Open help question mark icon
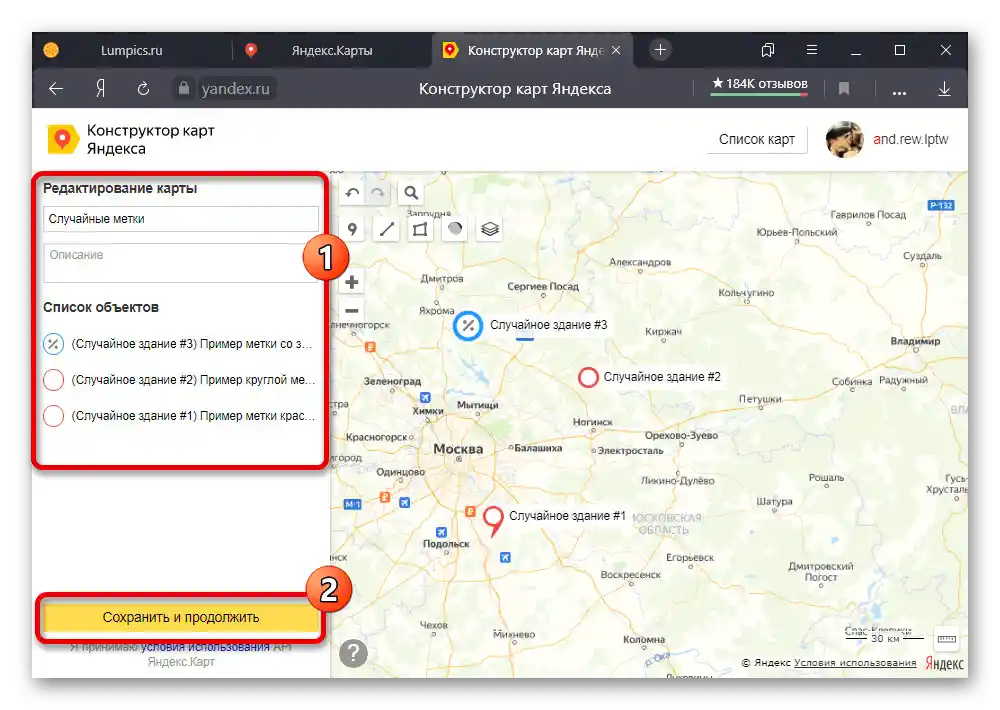Screen dimensions: 1000x710 (353, 653)
